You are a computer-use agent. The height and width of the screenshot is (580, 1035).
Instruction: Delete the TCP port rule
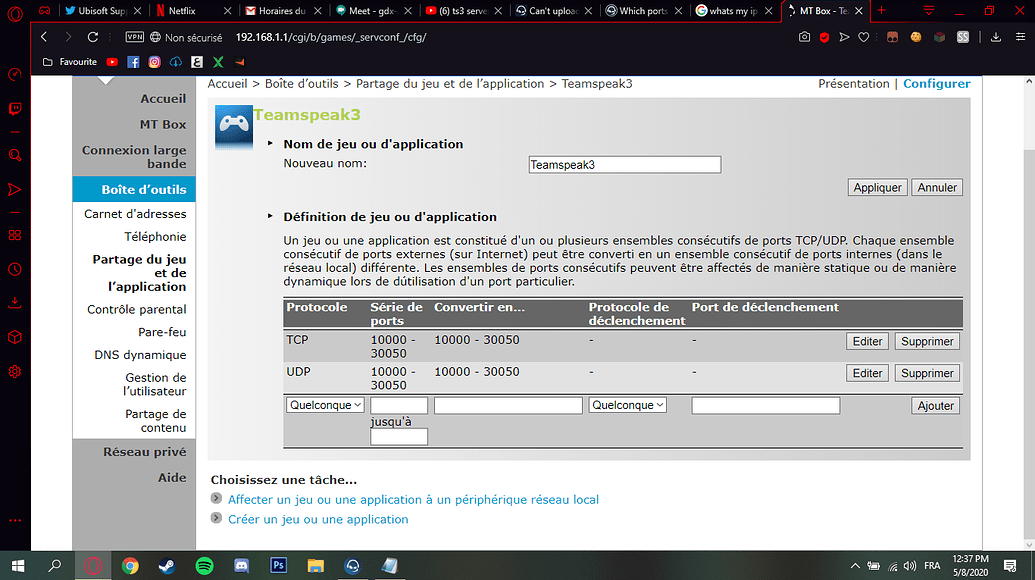point(927,341)
